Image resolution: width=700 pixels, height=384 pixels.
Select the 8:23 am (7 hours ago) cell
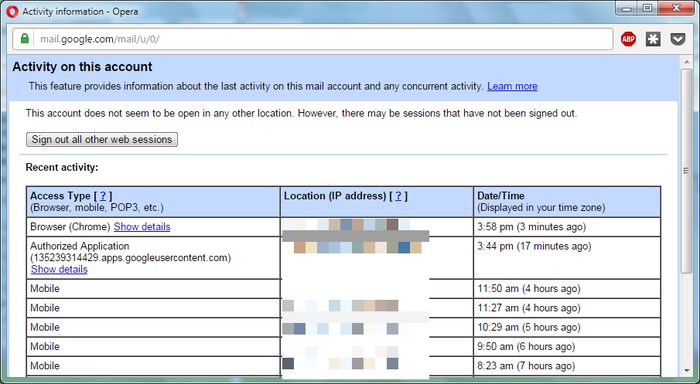(x=567, y=366)
